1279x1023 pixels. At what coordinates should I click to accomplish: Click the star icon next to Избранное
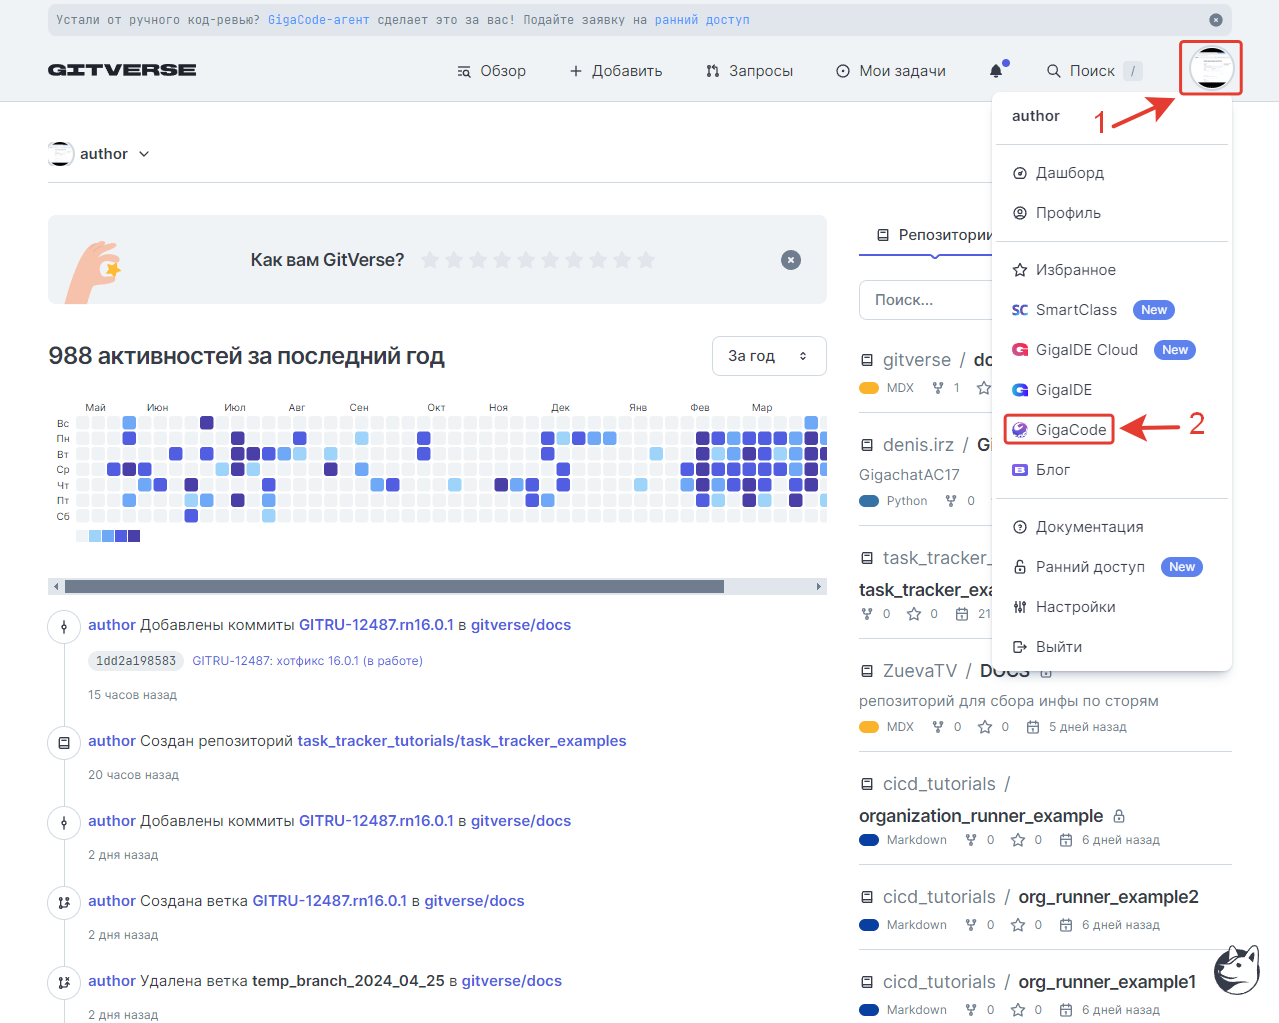click(x=1020, y=270)
